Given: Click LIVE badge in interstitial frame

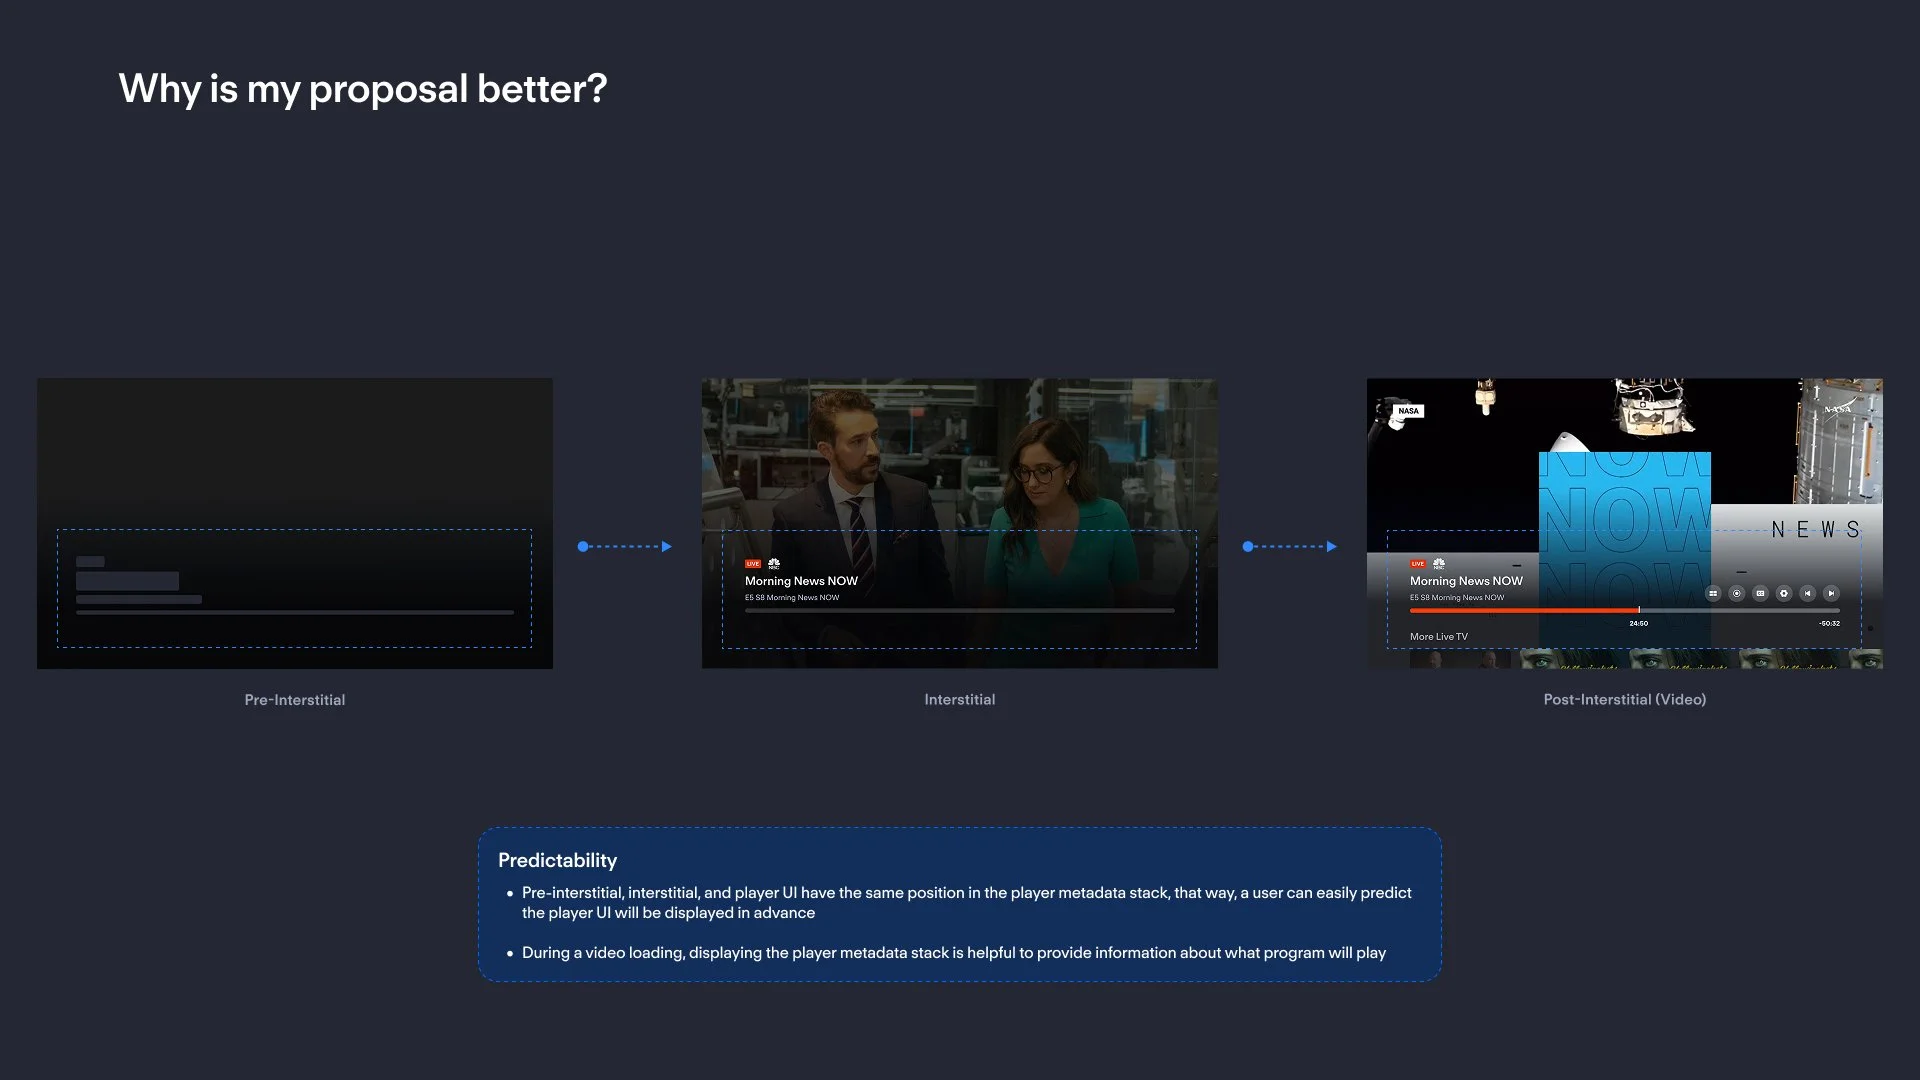Looking at the screenshot, I should [753, 564].
